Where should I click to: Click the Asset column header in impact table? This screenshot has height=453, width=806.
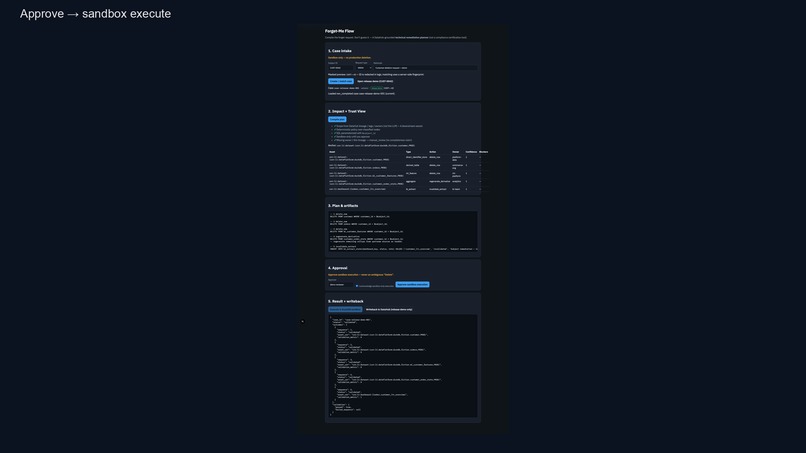pos(332,152)
